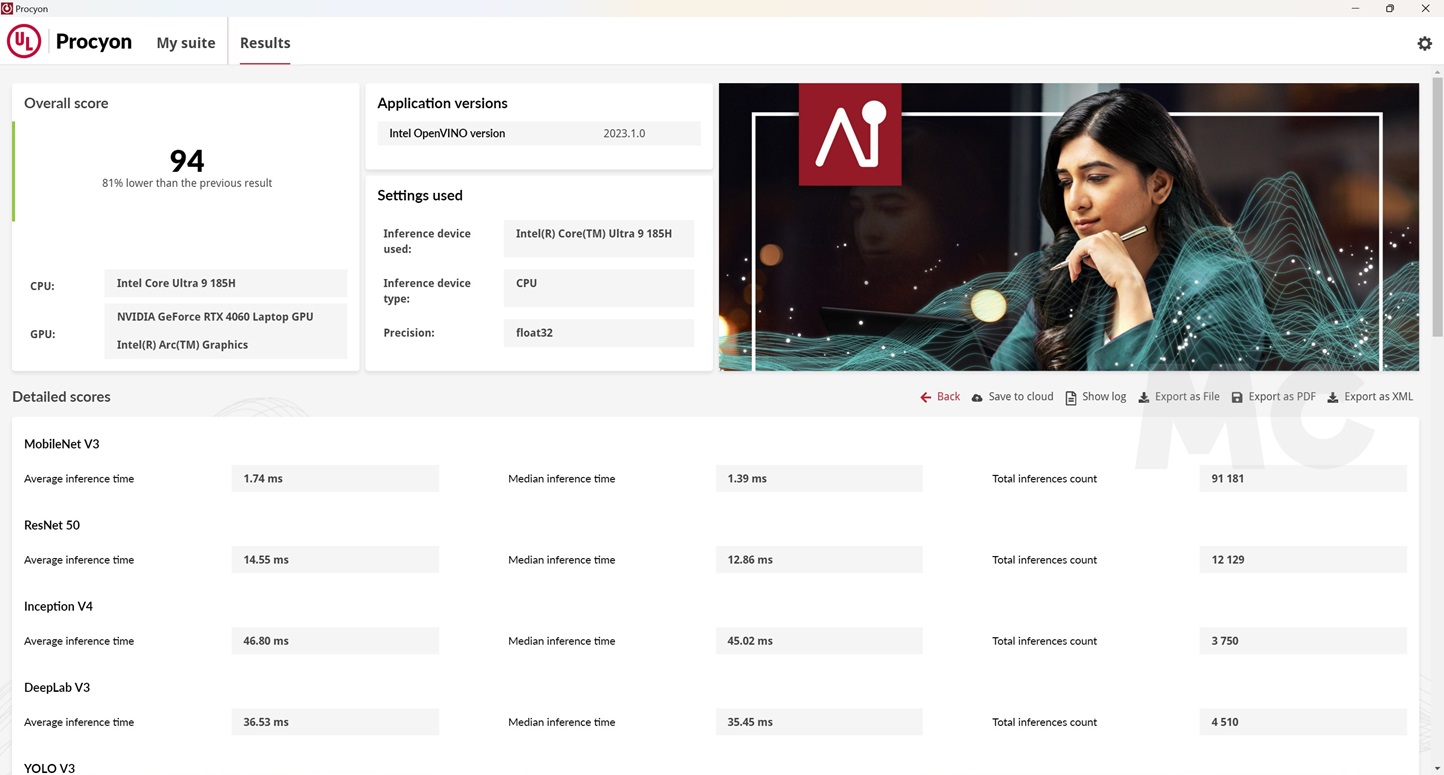Click the AI benchmark banner image
1444x775 pixels.
tap(1068, 227)
